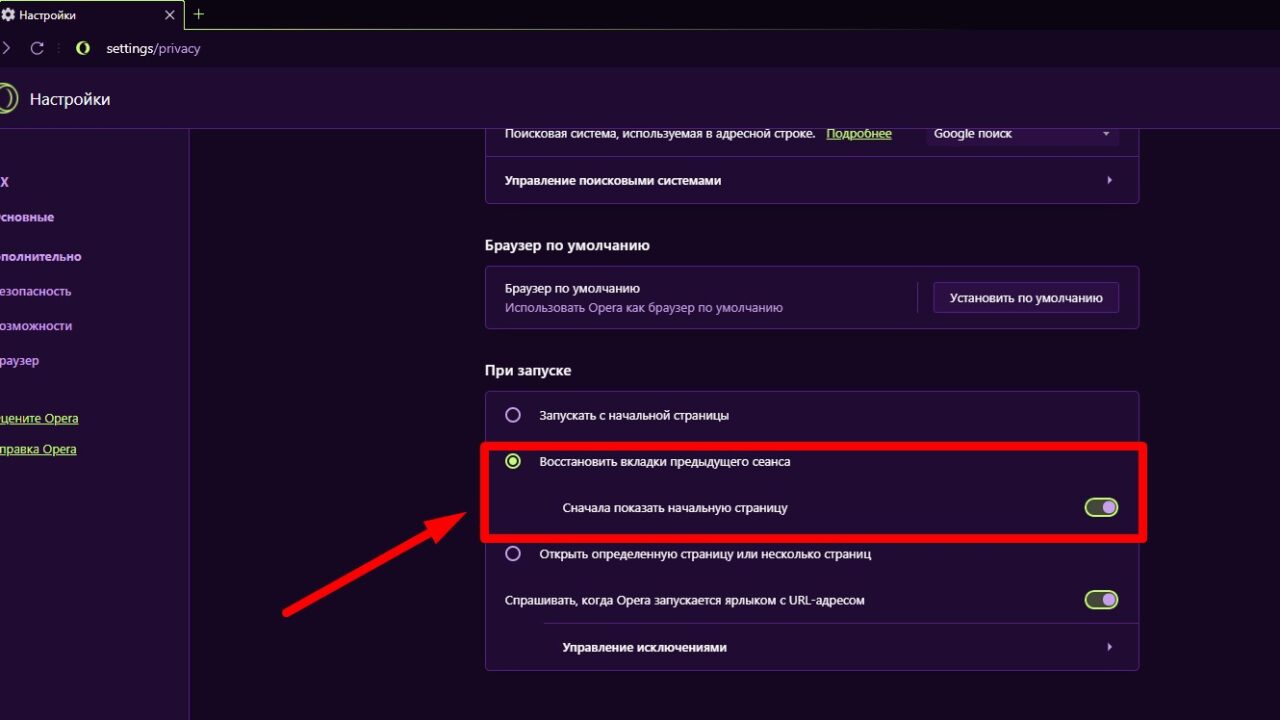The height and width of the screenshot is (720, 1280).
Task: Expand Управление поисковыми системами
Action: click(812, 181)
